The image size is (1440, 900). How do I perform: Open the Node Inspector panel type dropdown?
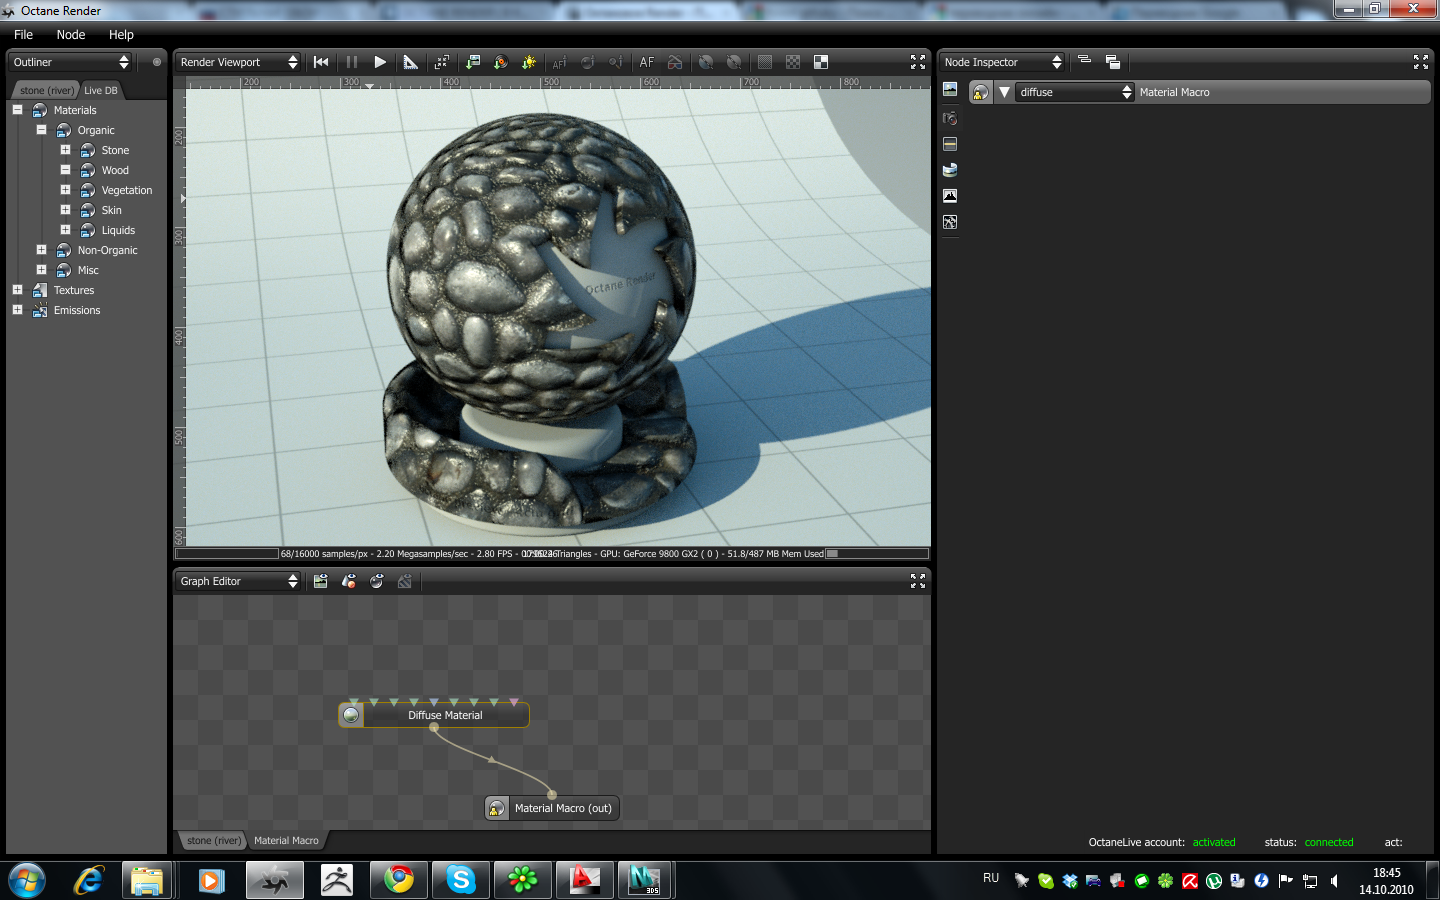1002,62
